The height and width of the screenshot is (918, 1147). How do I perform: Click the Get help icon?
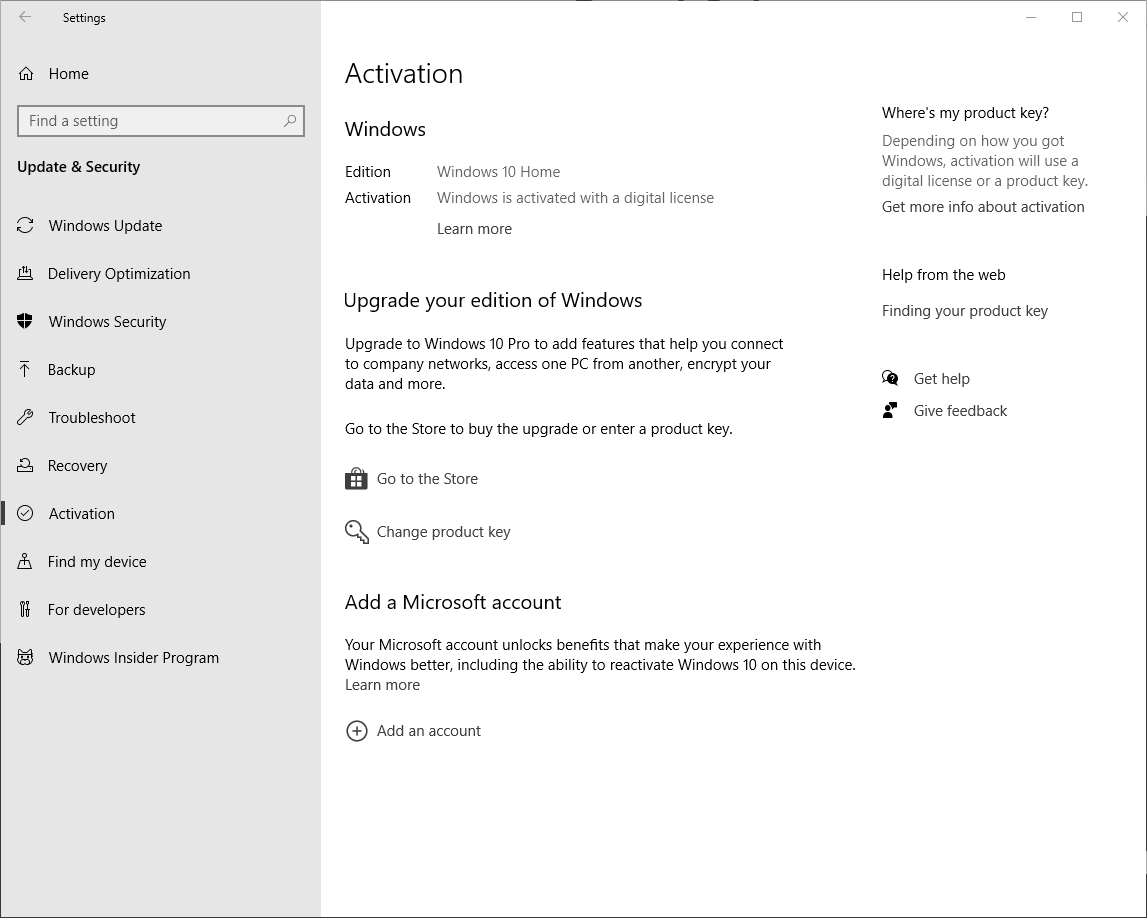pos(889,378)
